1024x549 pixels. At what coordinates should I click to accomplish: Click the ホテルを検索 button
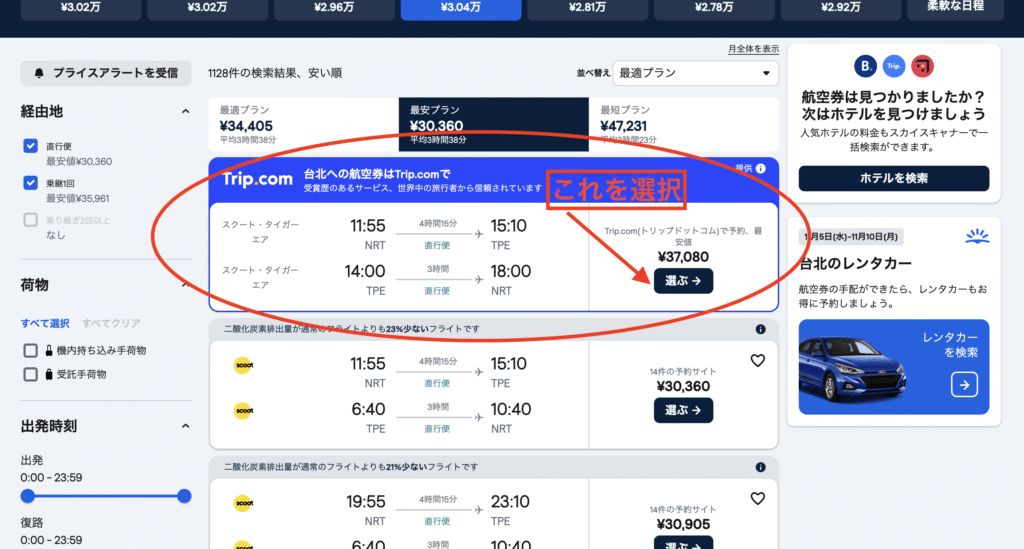[893, 178]
